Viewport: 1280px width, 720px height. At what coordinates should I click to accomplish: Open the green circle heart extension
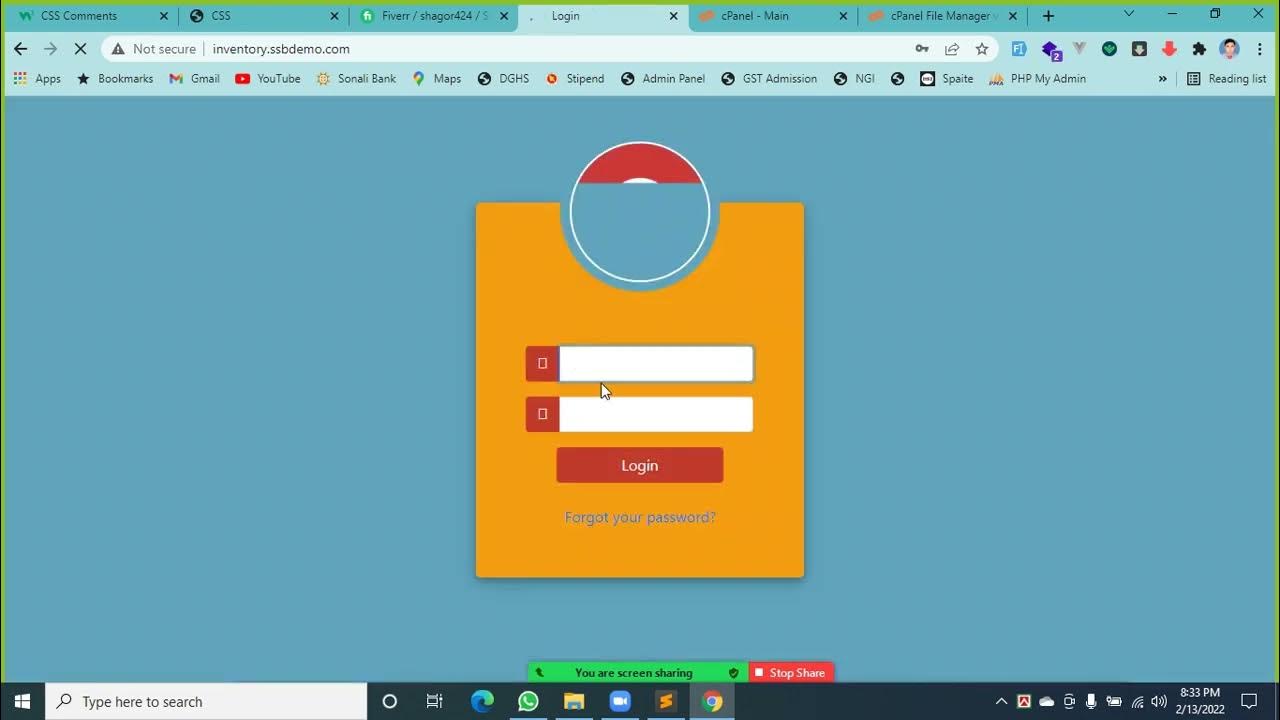click(x=1109, y=49)
